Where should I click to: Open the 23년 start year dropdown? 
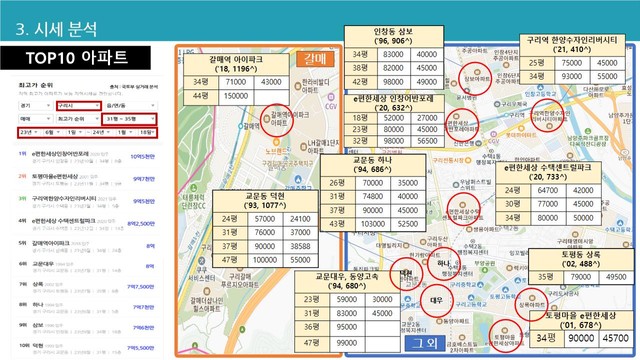pyautogui.click(x=29, y=132)
